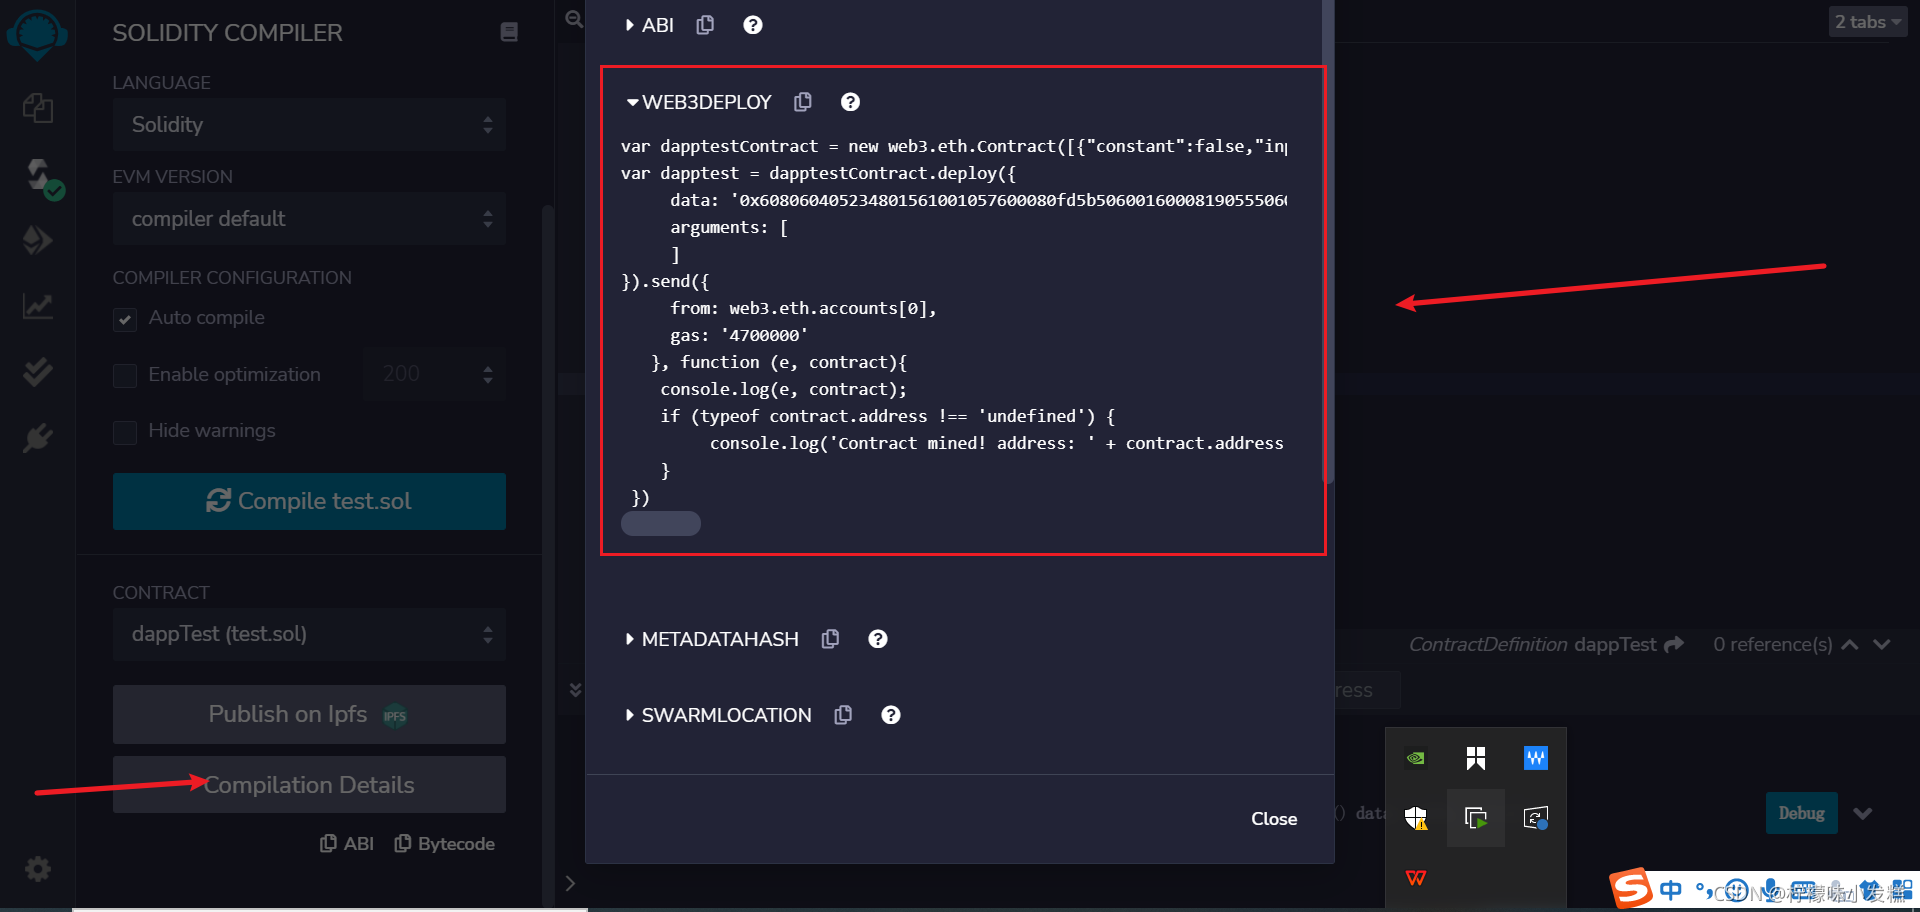Open the 2 tabs dropdown
This screenshot has height=912, width=1920.
pos(1868,22)
